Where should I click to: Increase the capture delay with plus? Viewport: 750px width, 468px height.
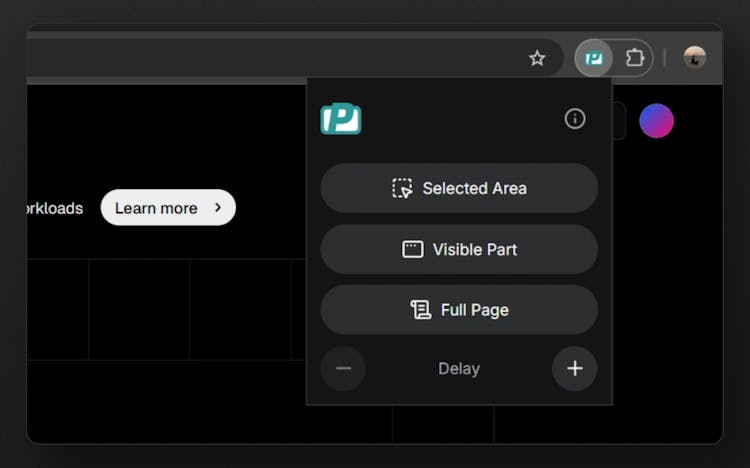tap(574, 368)
